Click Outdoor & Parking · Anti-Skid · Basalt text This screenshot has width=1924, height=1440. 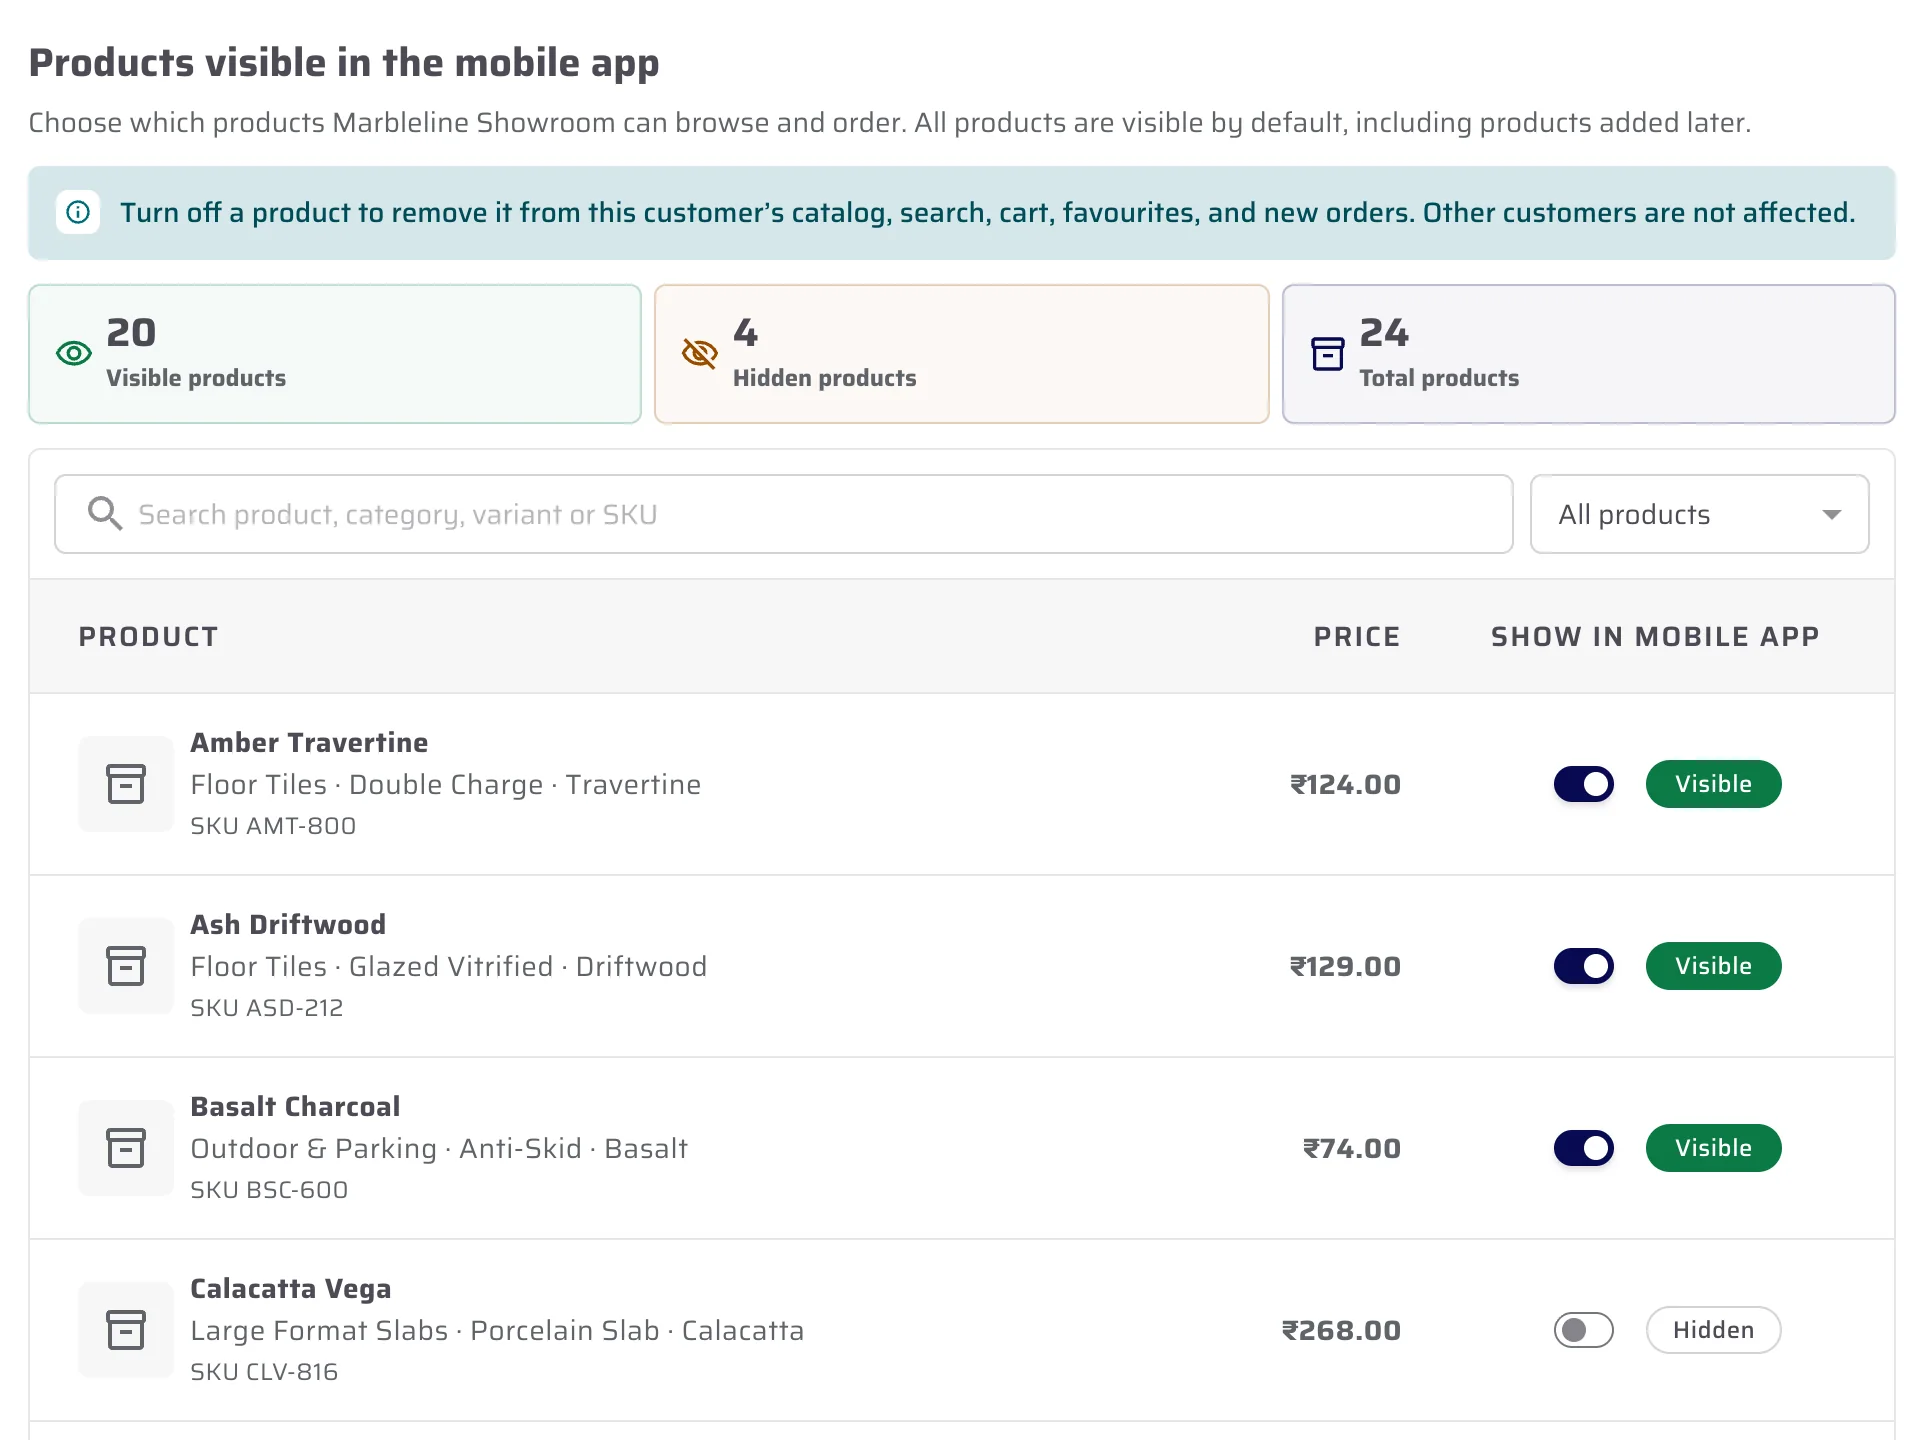point(439,1149)
